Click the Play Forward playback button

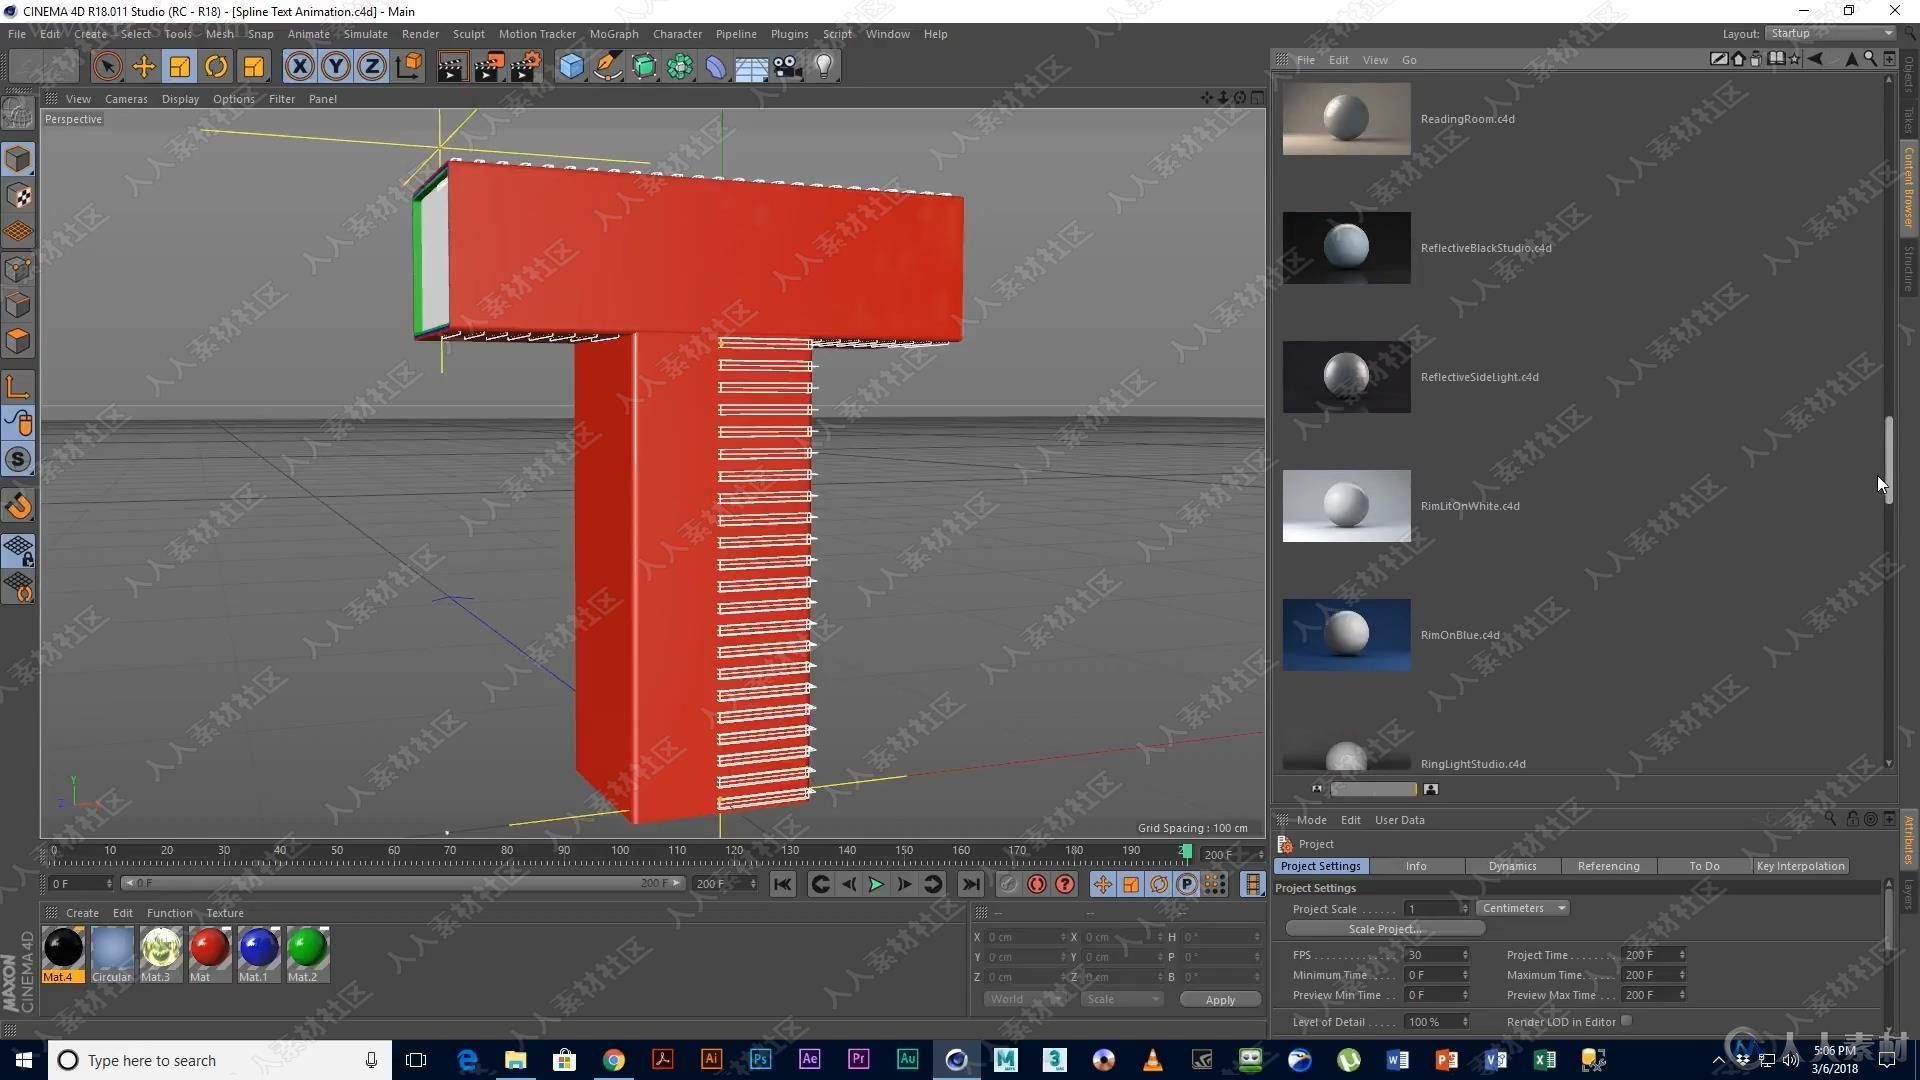point(878,884)
